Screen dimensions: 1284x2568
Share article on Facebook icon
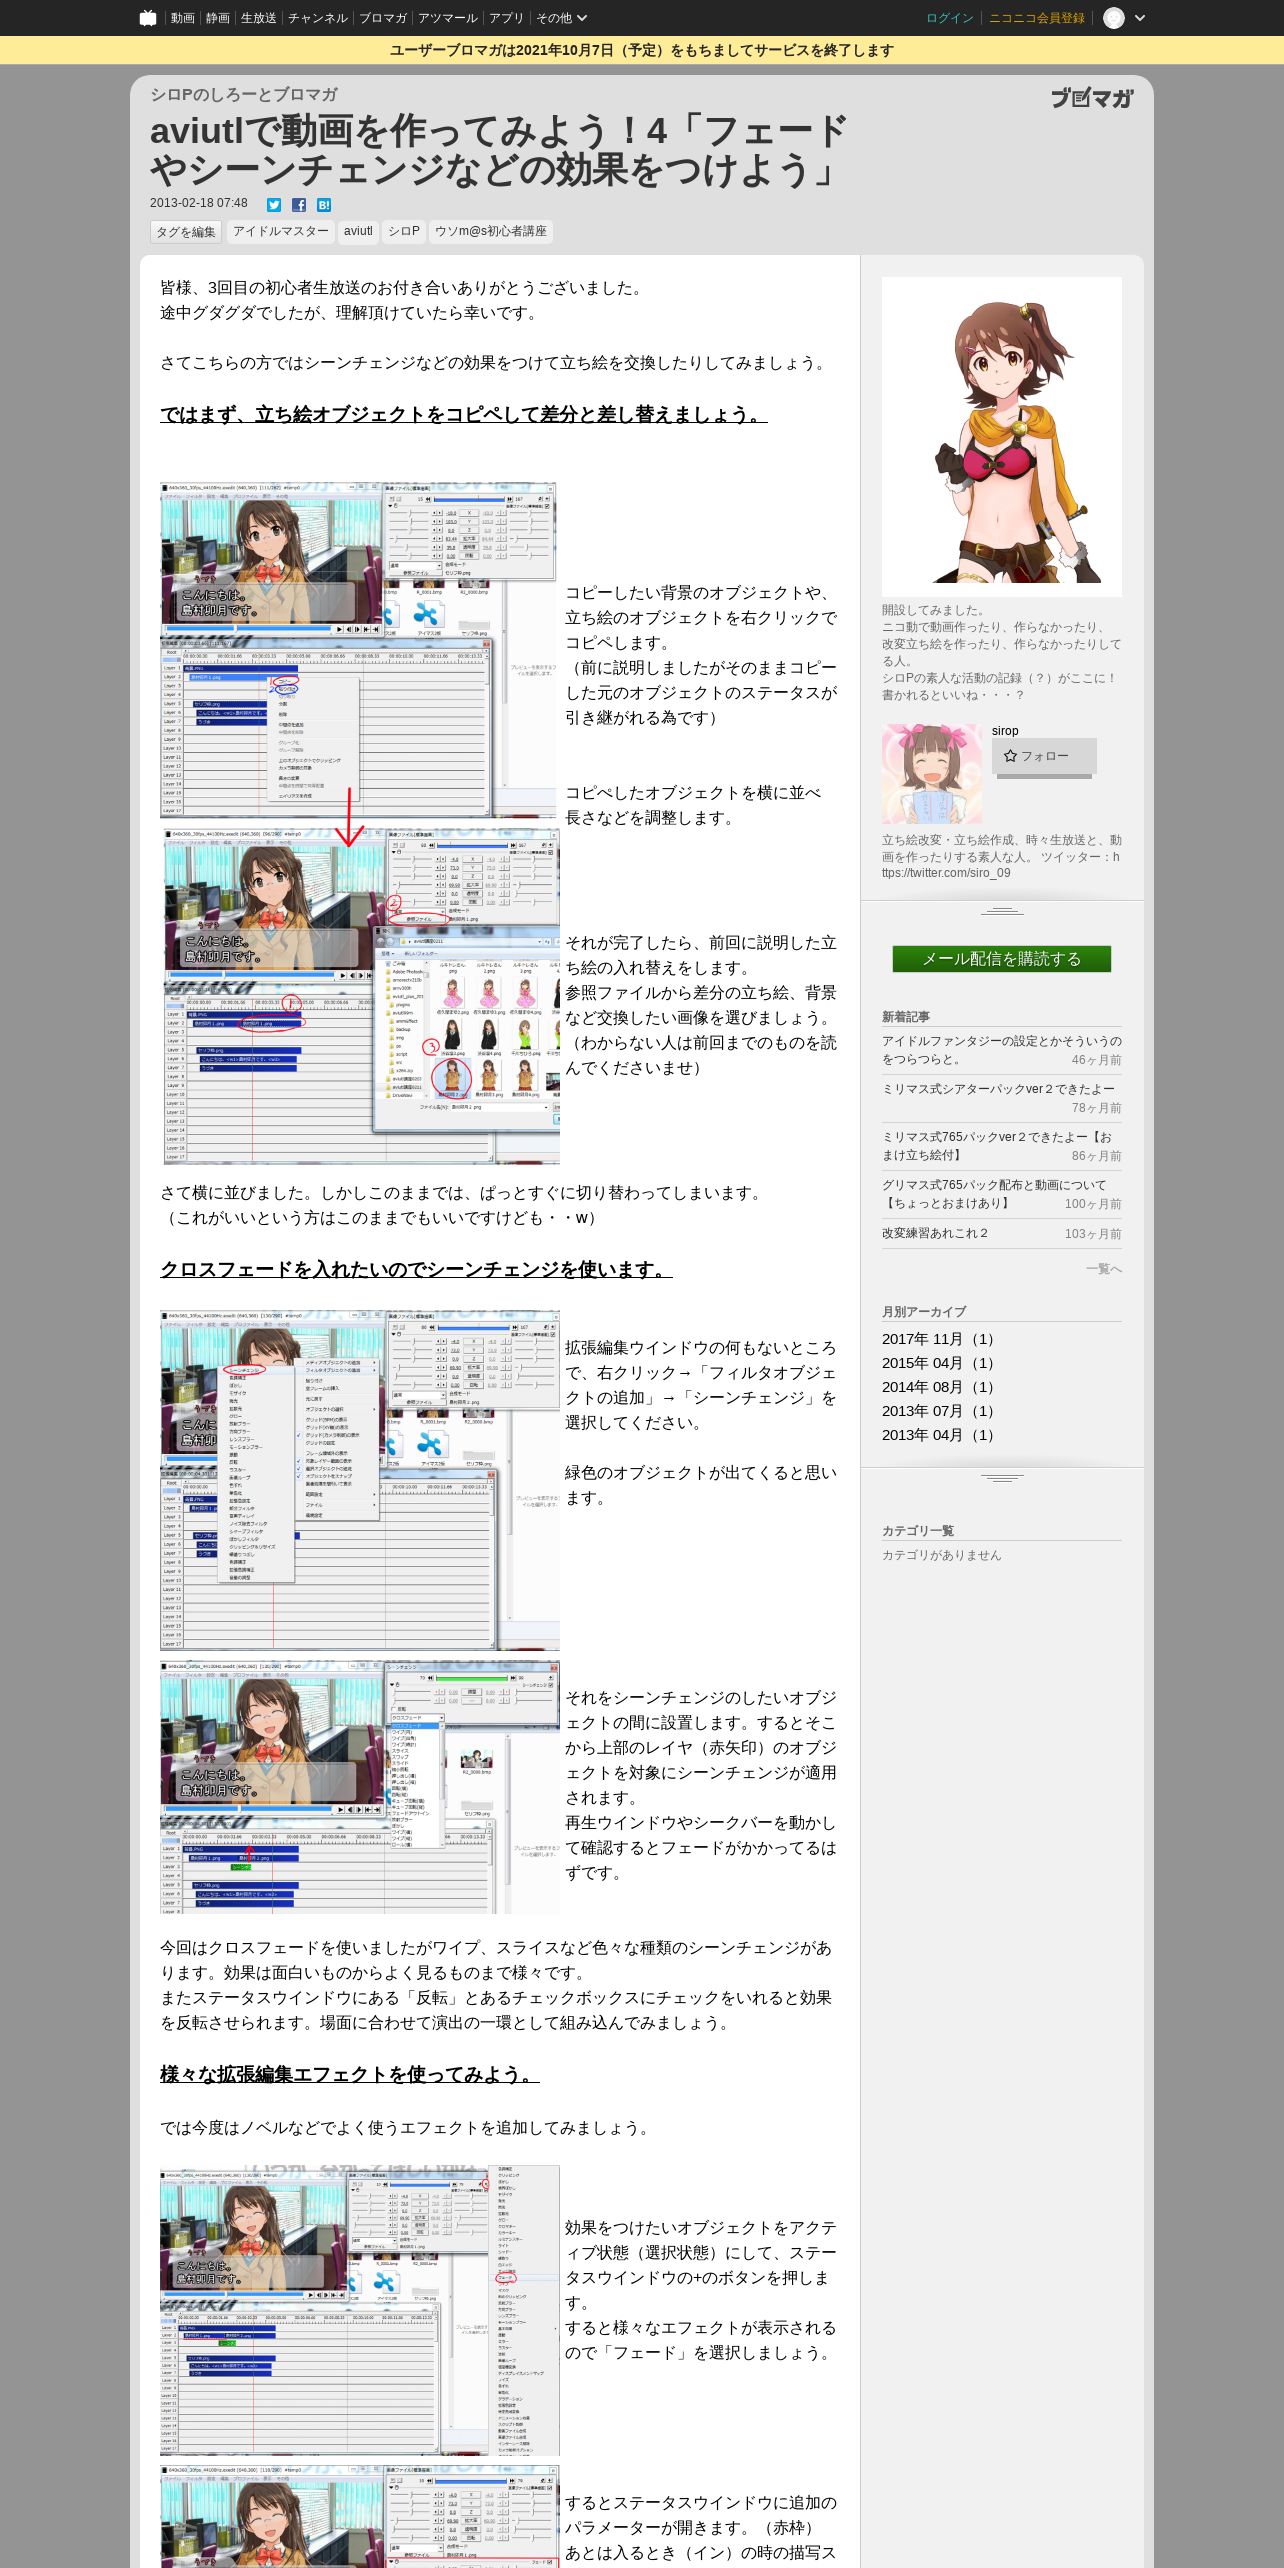299,204
